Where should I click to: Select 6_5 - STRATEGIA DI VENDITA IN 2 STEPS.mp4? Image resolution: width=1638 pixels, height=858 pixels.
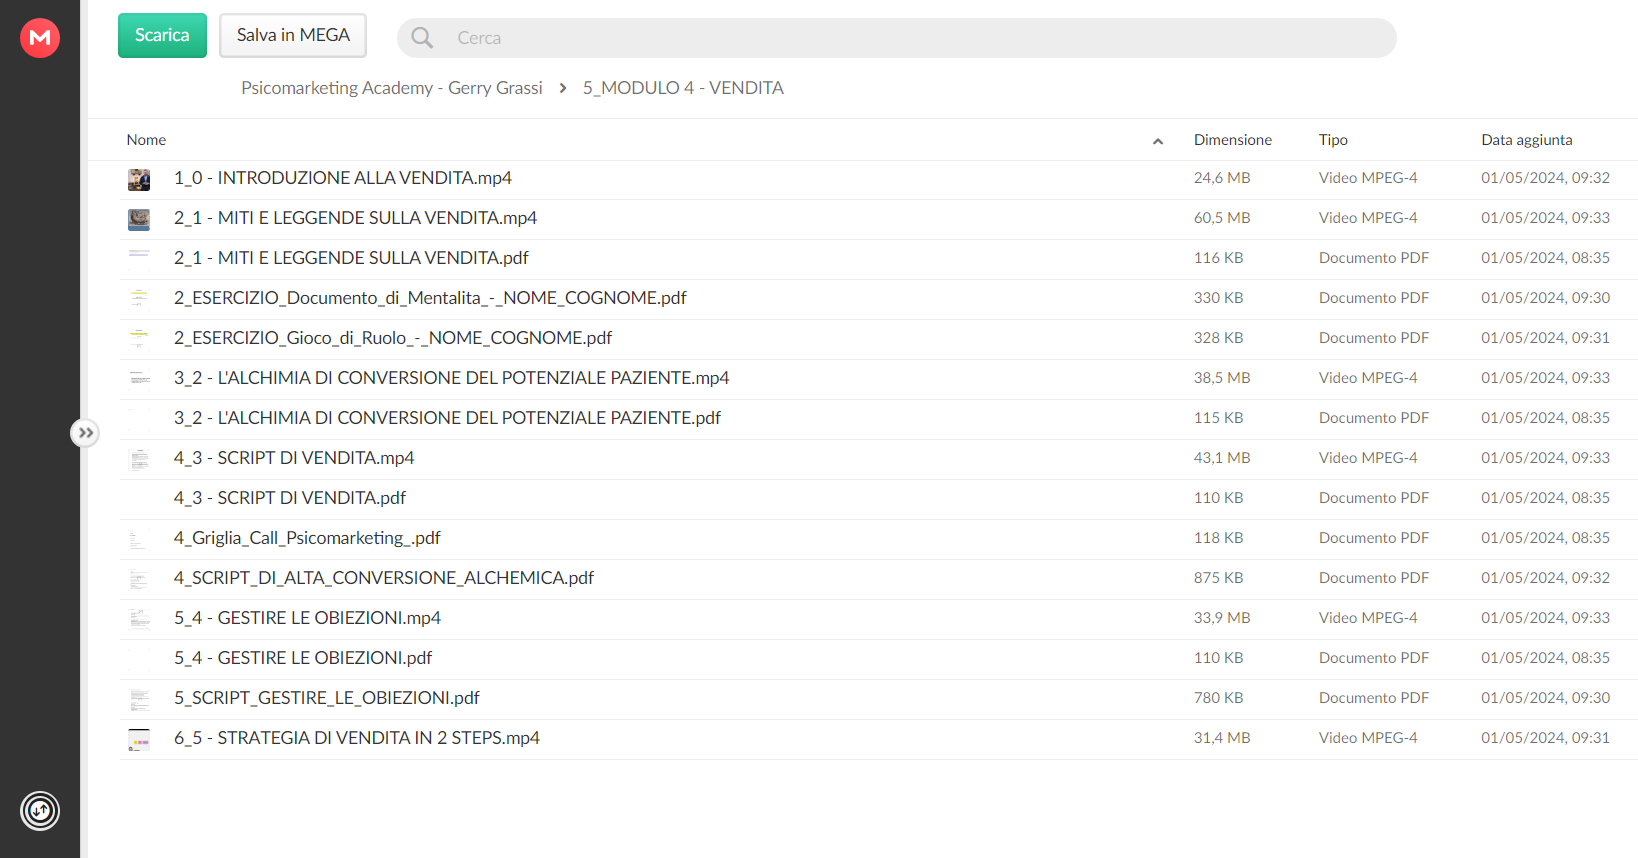click(x=357, y=738)
